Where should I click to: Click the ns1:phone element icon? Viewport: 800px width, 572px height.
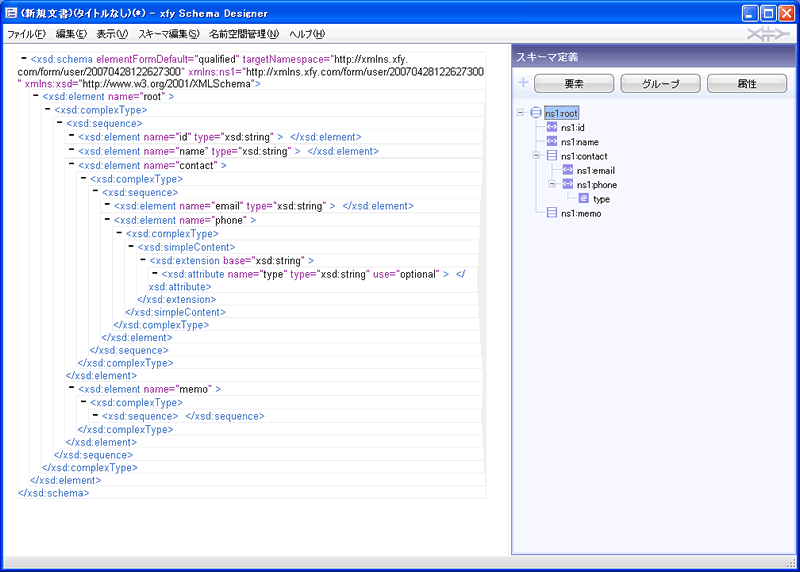point(568,185)
